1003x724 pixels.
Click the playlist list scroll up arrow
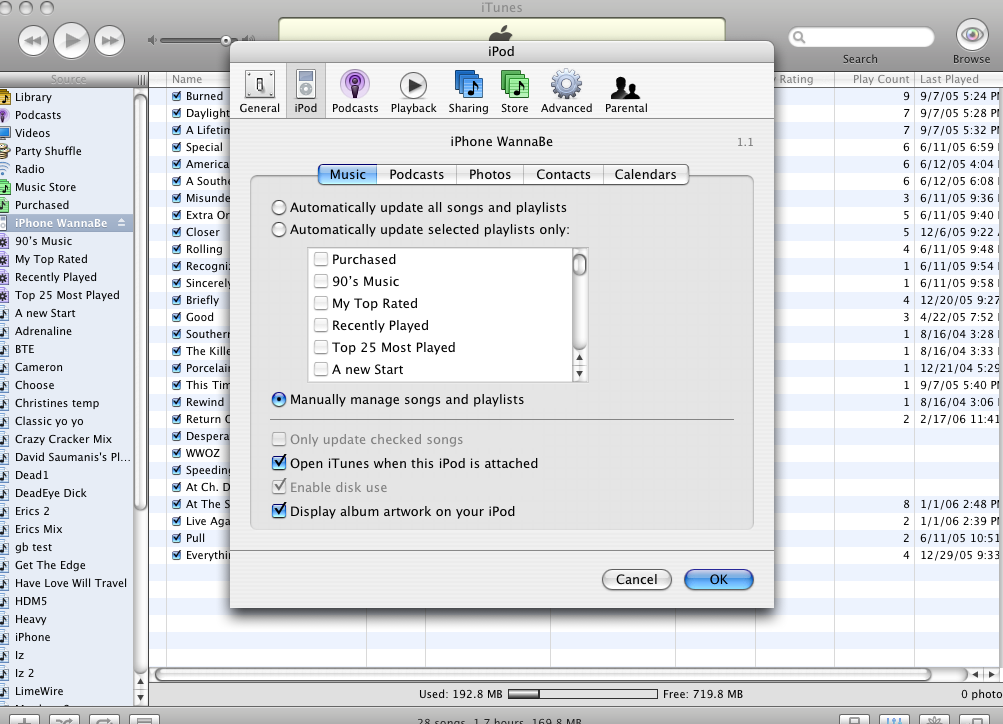tap(580, 358)
